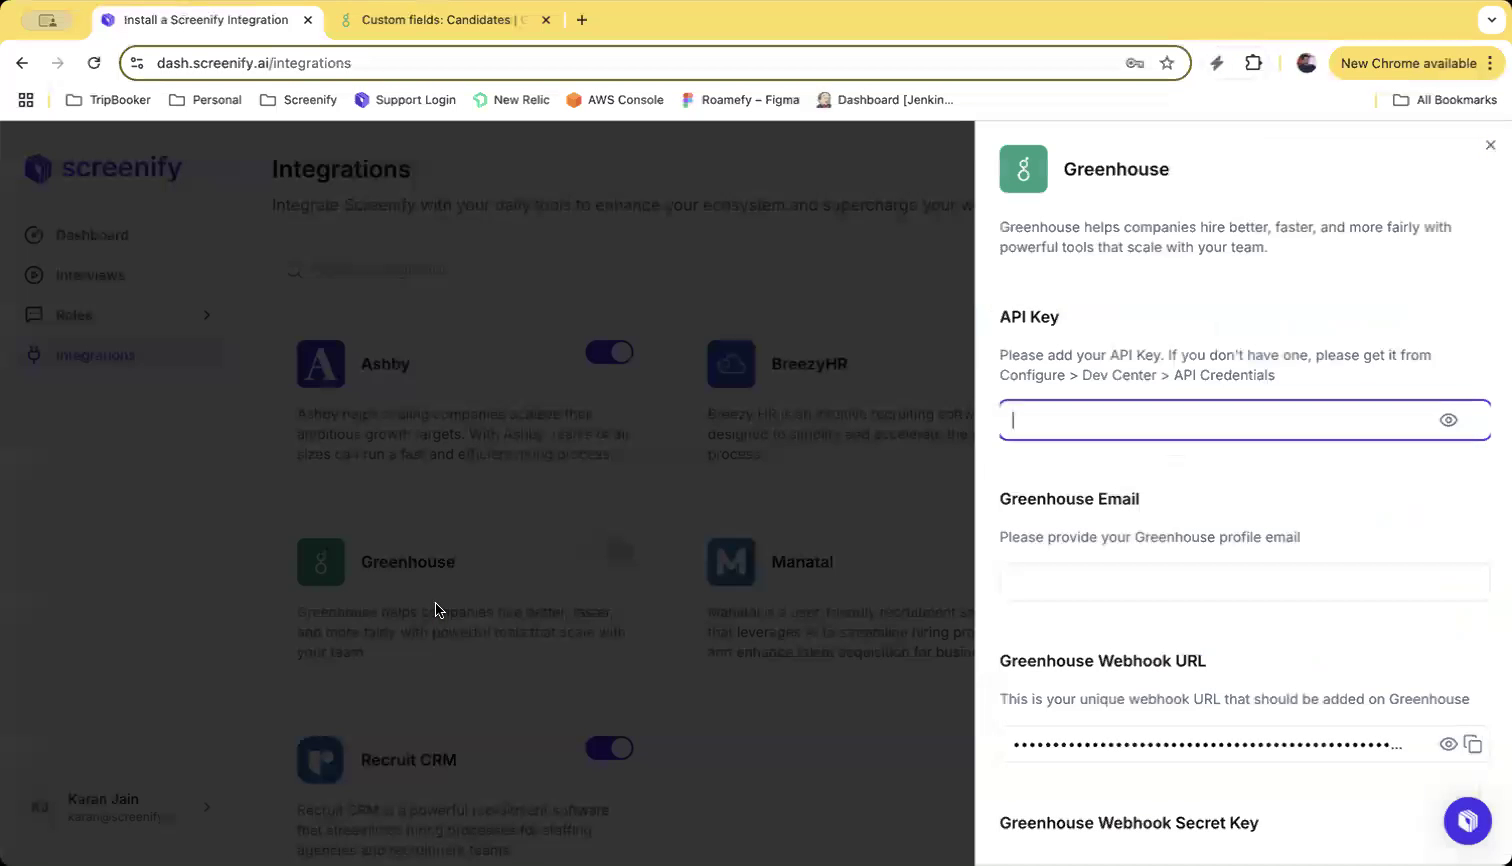Open the AWS Console bookmark
Image resolution: width=1512 pixels, height=866 pixels.
[x=615, y=100]
